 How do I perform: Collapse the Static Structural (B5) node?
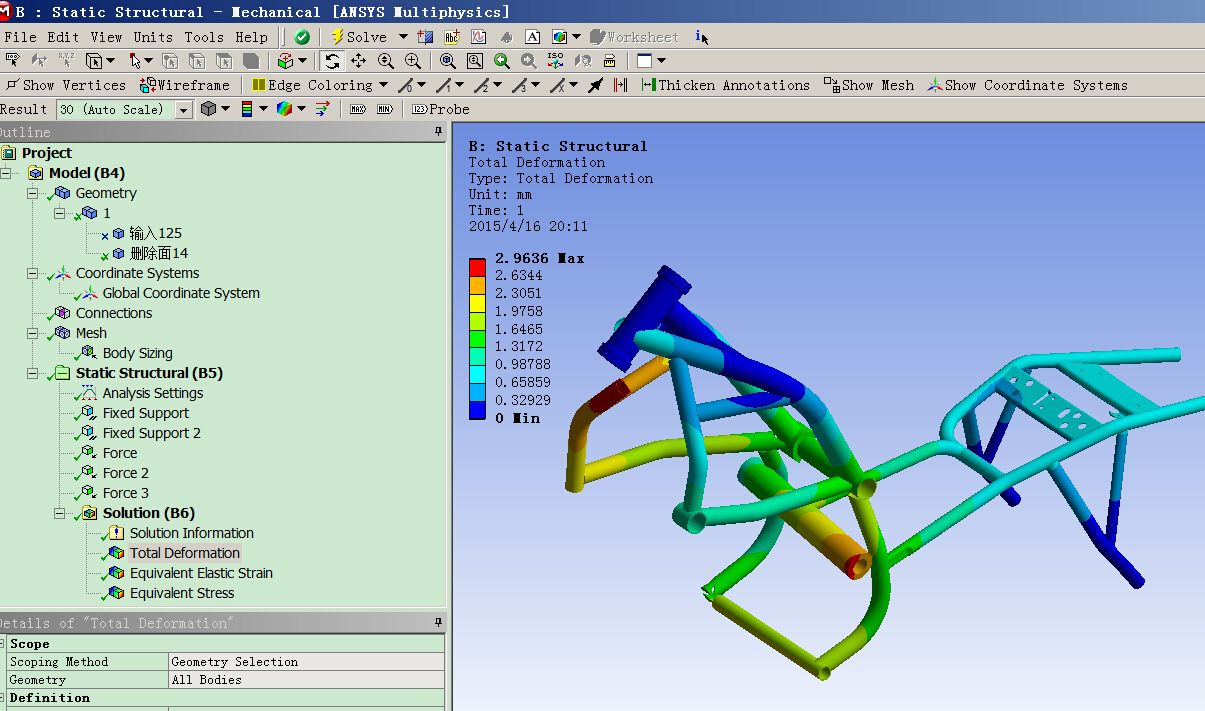tap(33, 373)
